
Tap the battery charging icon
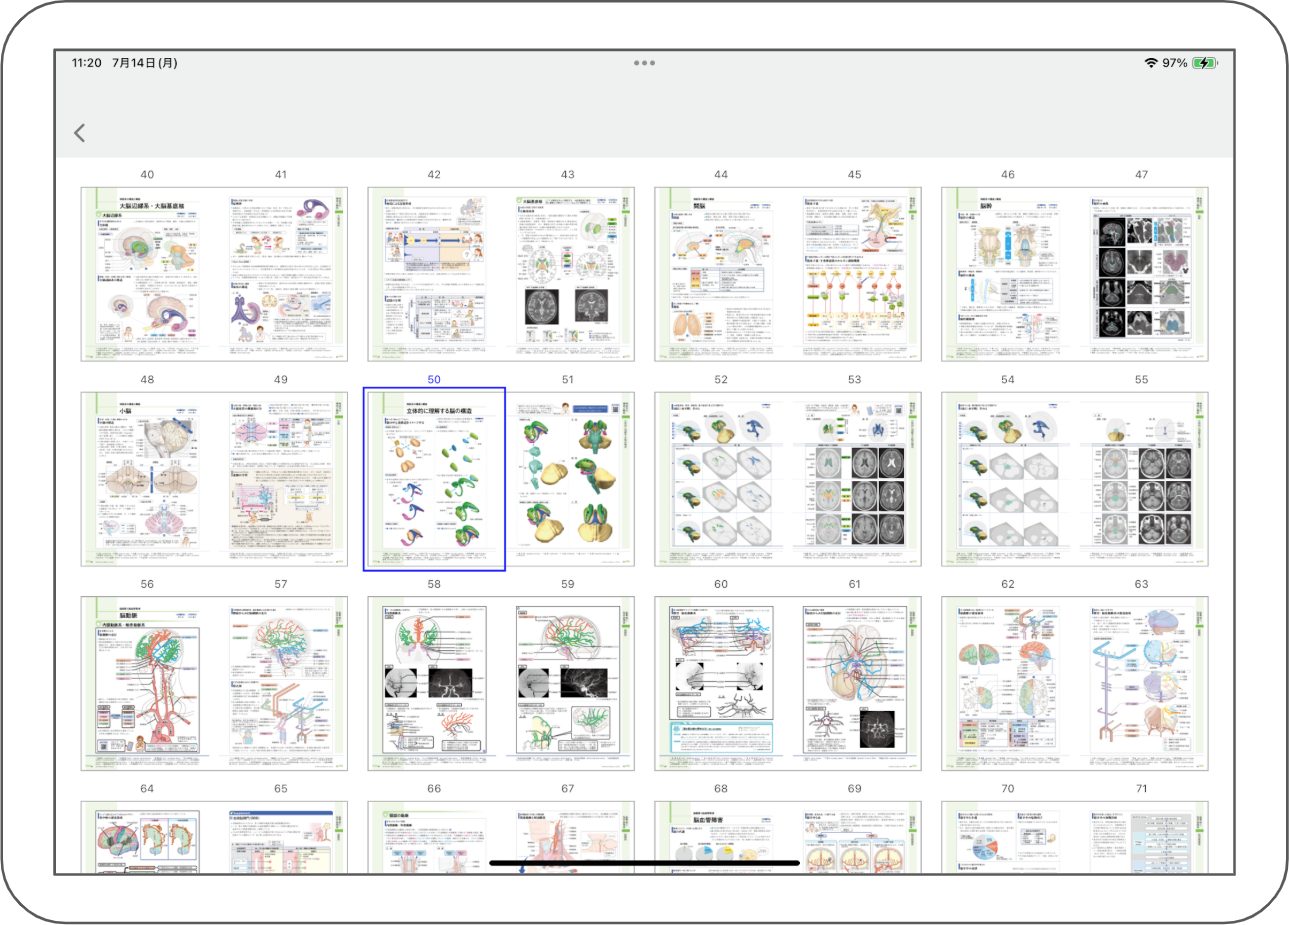click(x=1204, y=63)
